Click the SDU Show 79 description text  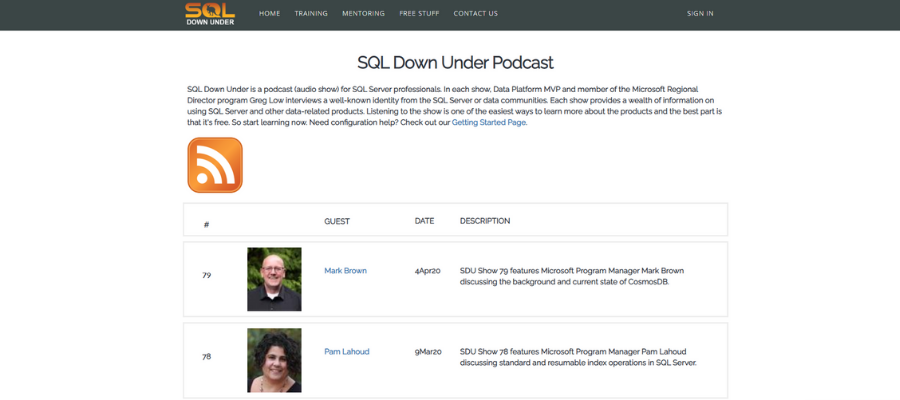[x=572, y=277]
